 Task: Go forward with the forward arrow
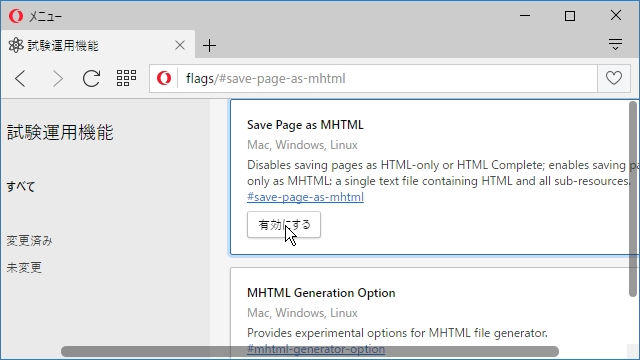58,78
